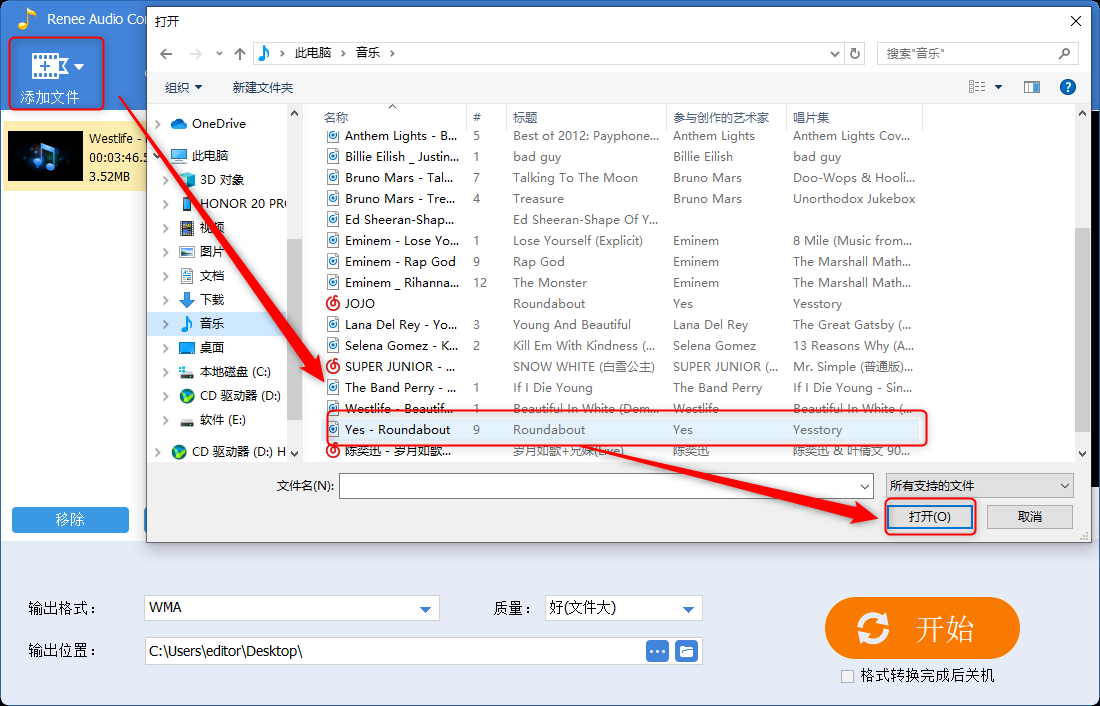Screen dimensions: 1100x706
Task: Select the Westlife track thumbnail
Action: (45, 156)
